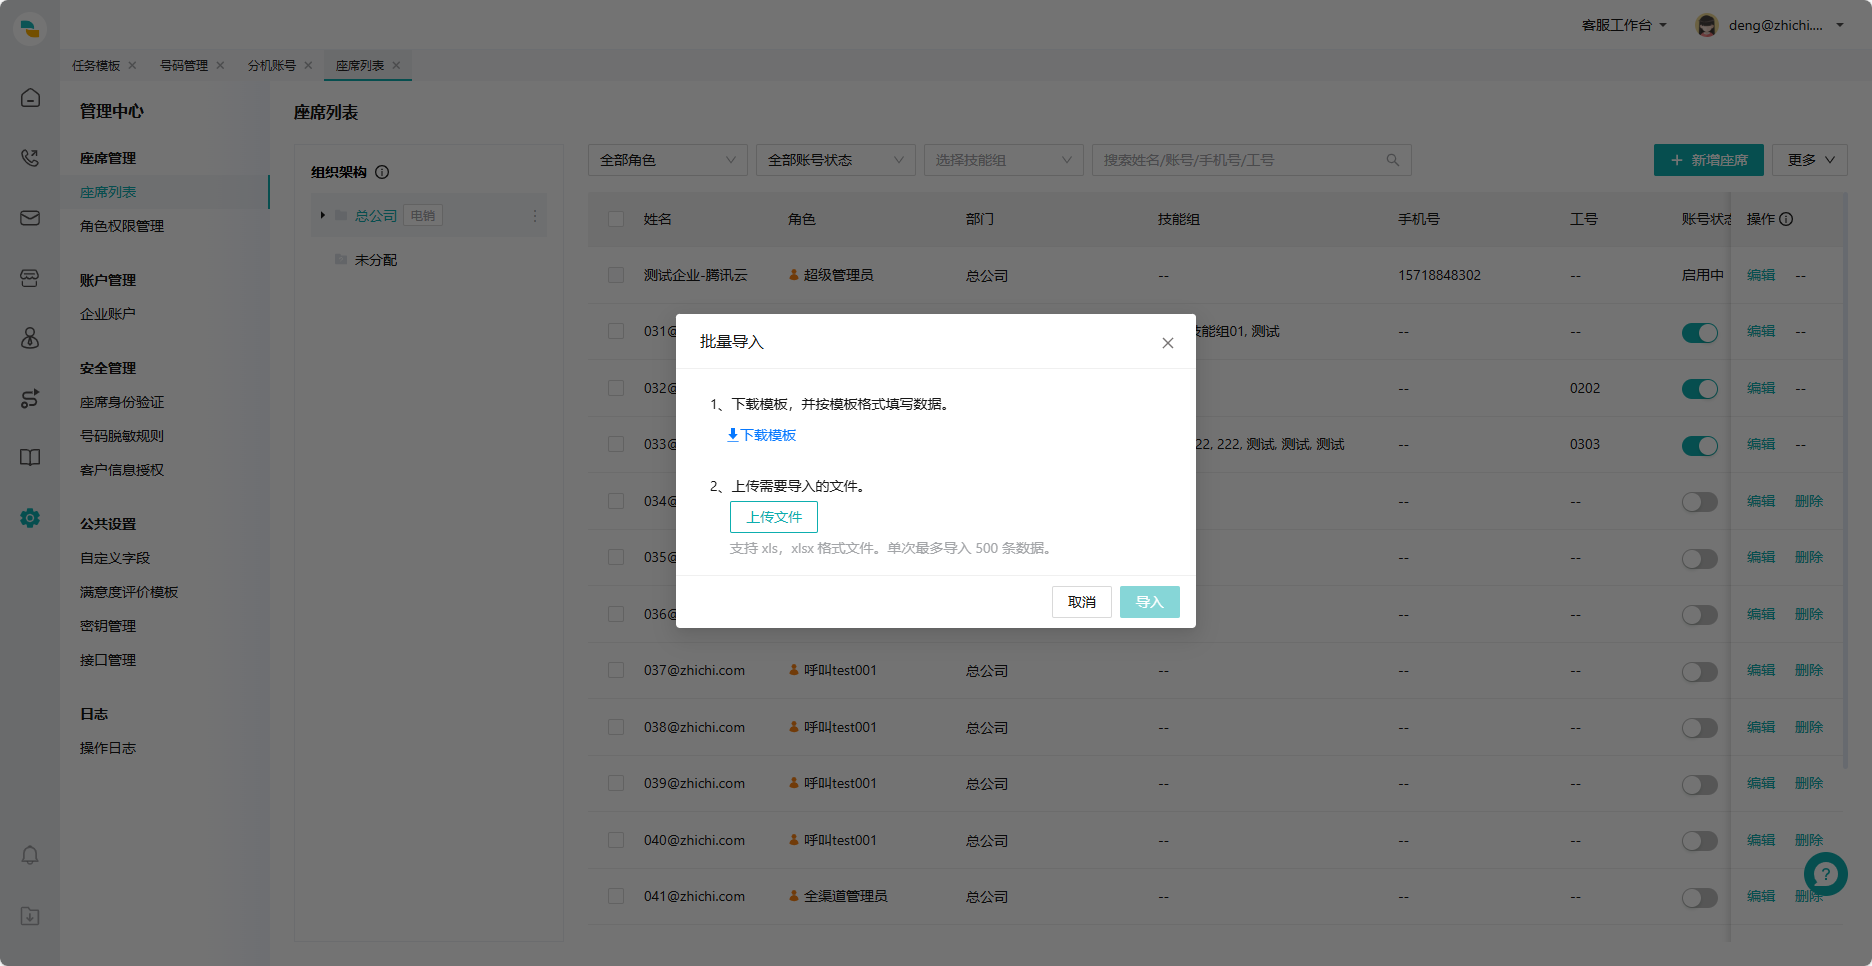Close the 批量导入 dialog
Viewport: 1872px width, 966px height.
(x=1167, y=343)
